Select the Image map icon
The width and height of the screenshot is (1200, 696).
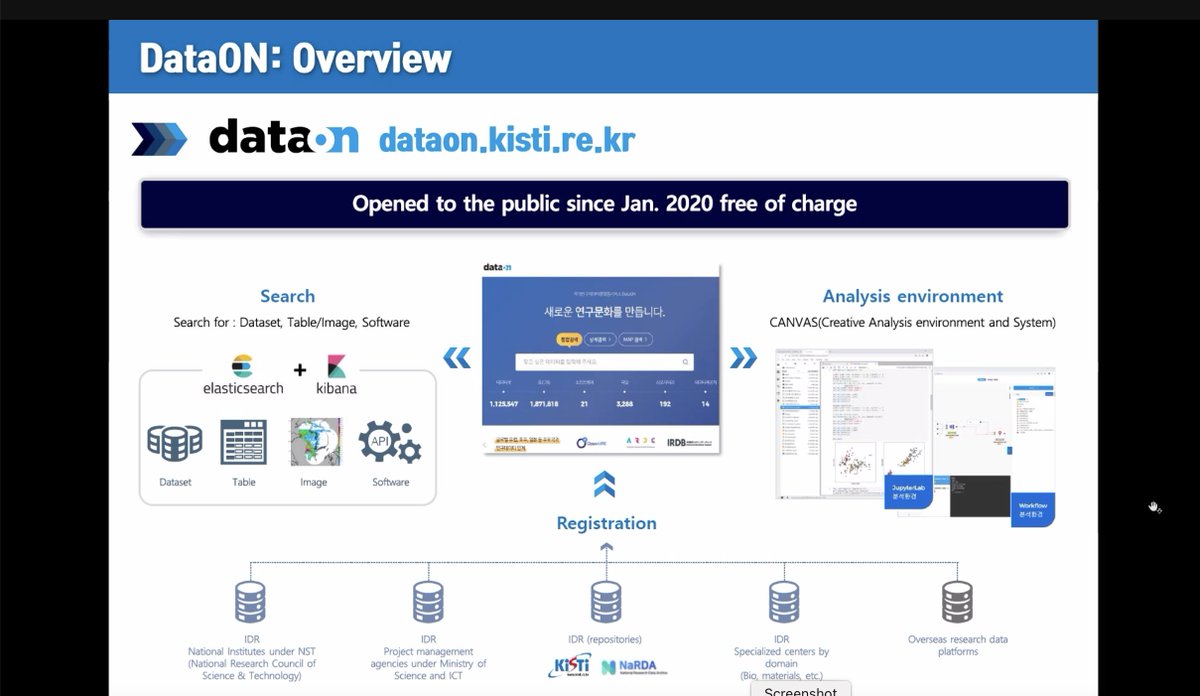pyautogui.click(x=315, y=442)
